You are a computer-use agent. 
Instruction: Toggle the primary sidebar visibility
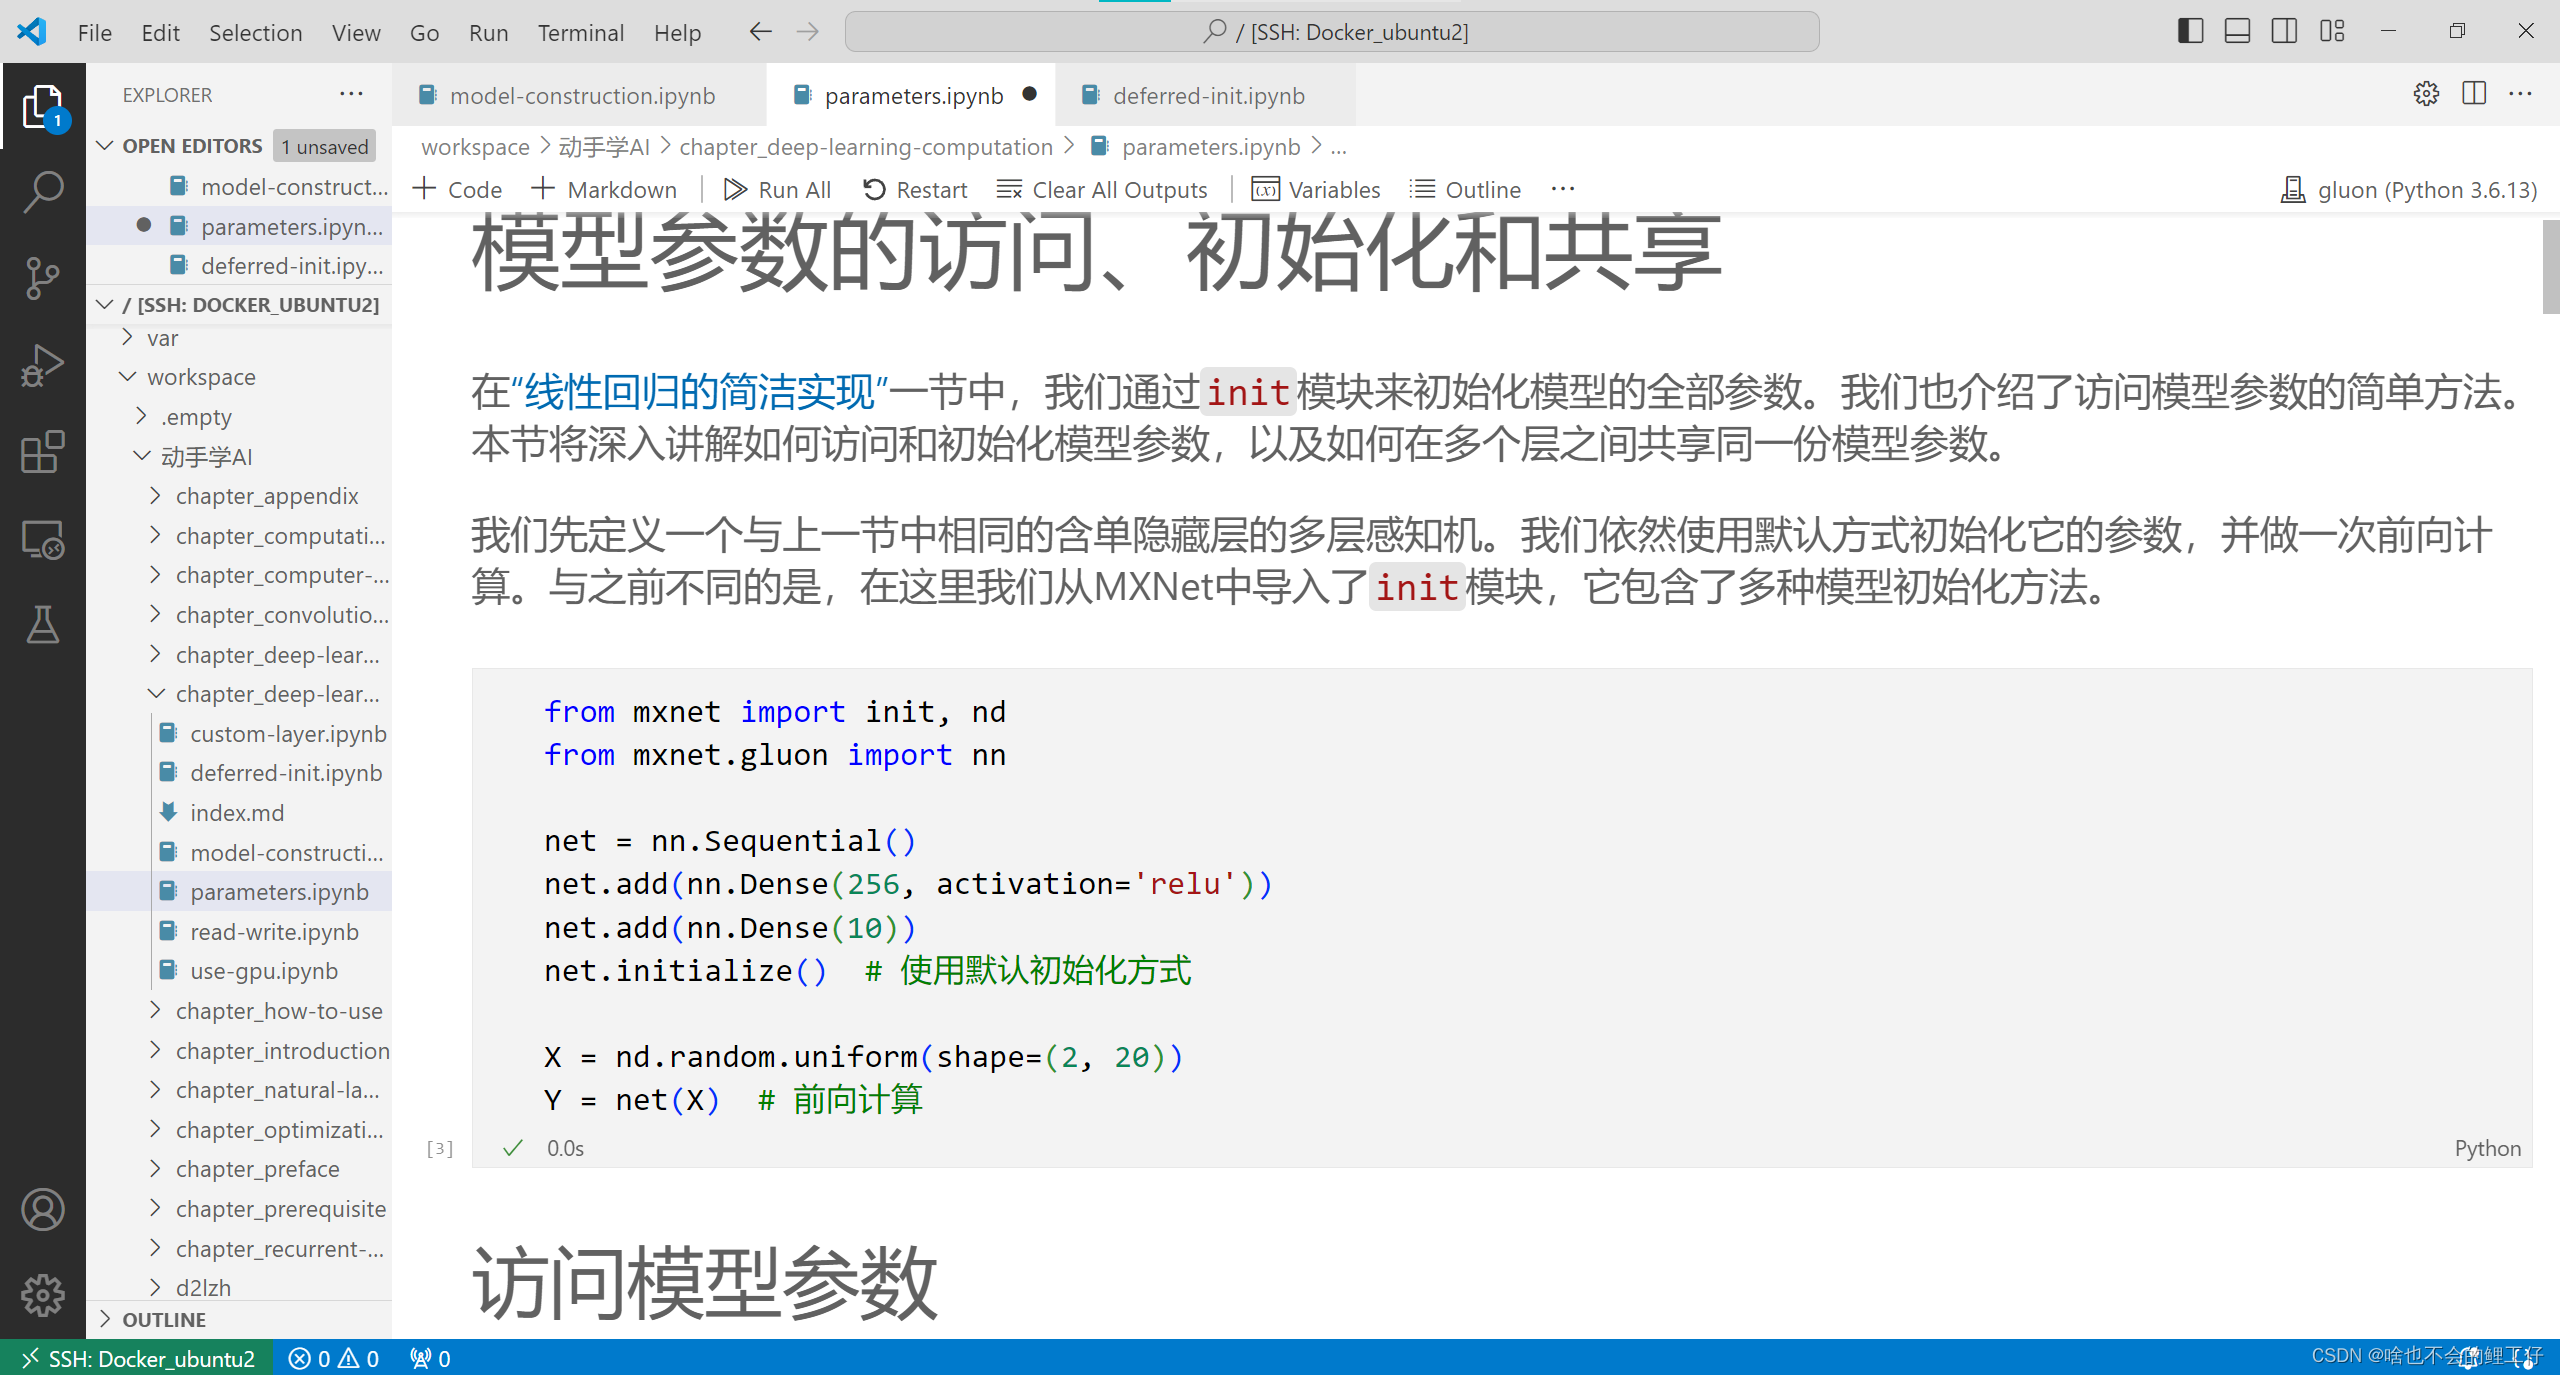click(2189, 31)
